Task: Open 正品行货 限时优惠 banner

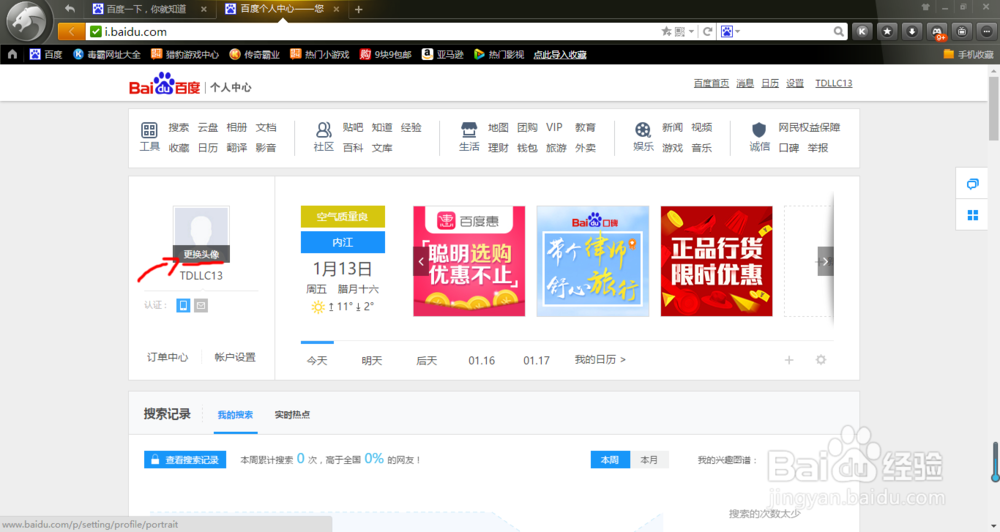Action: [716, 261]
